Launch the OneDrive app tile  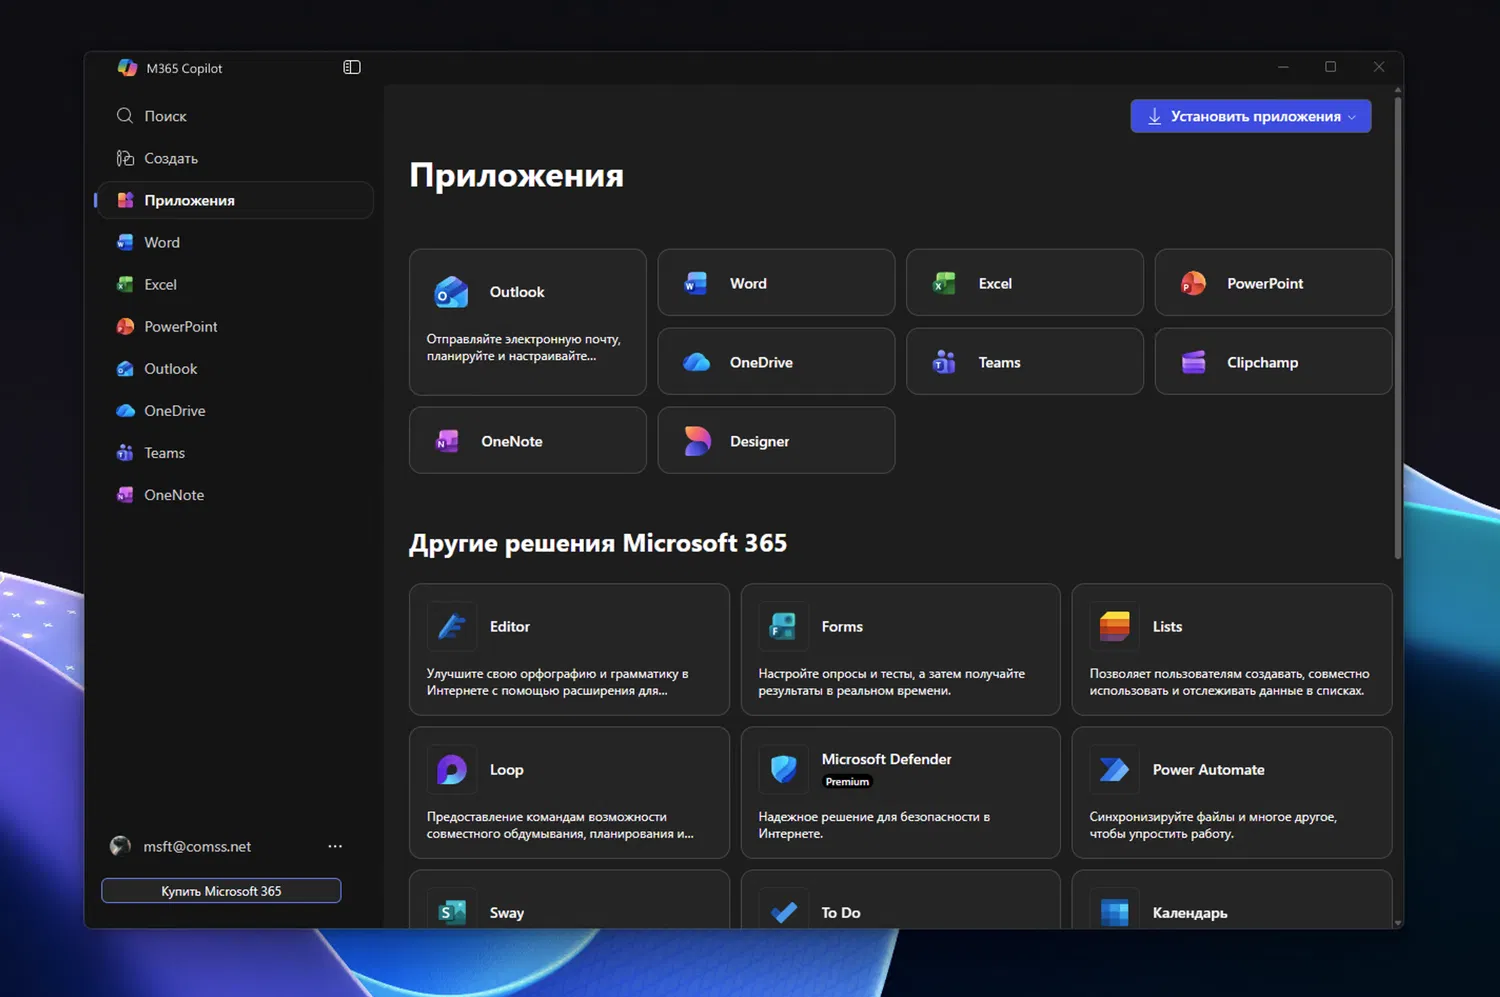click(776, 362)
